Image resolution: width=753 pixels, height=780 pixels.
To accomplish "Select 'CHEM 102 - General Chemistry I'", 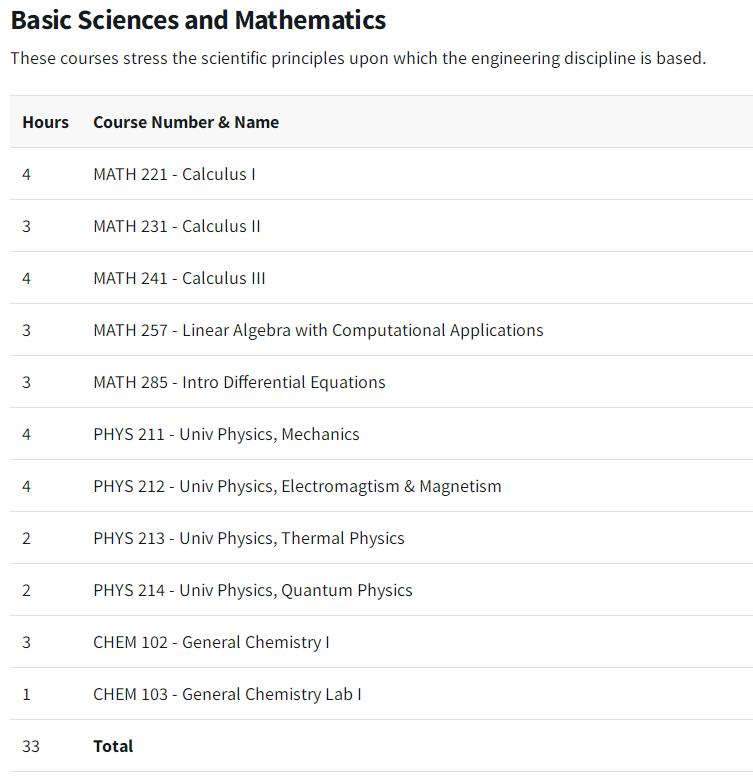I will pyautogui.click(x=211, y=642).
